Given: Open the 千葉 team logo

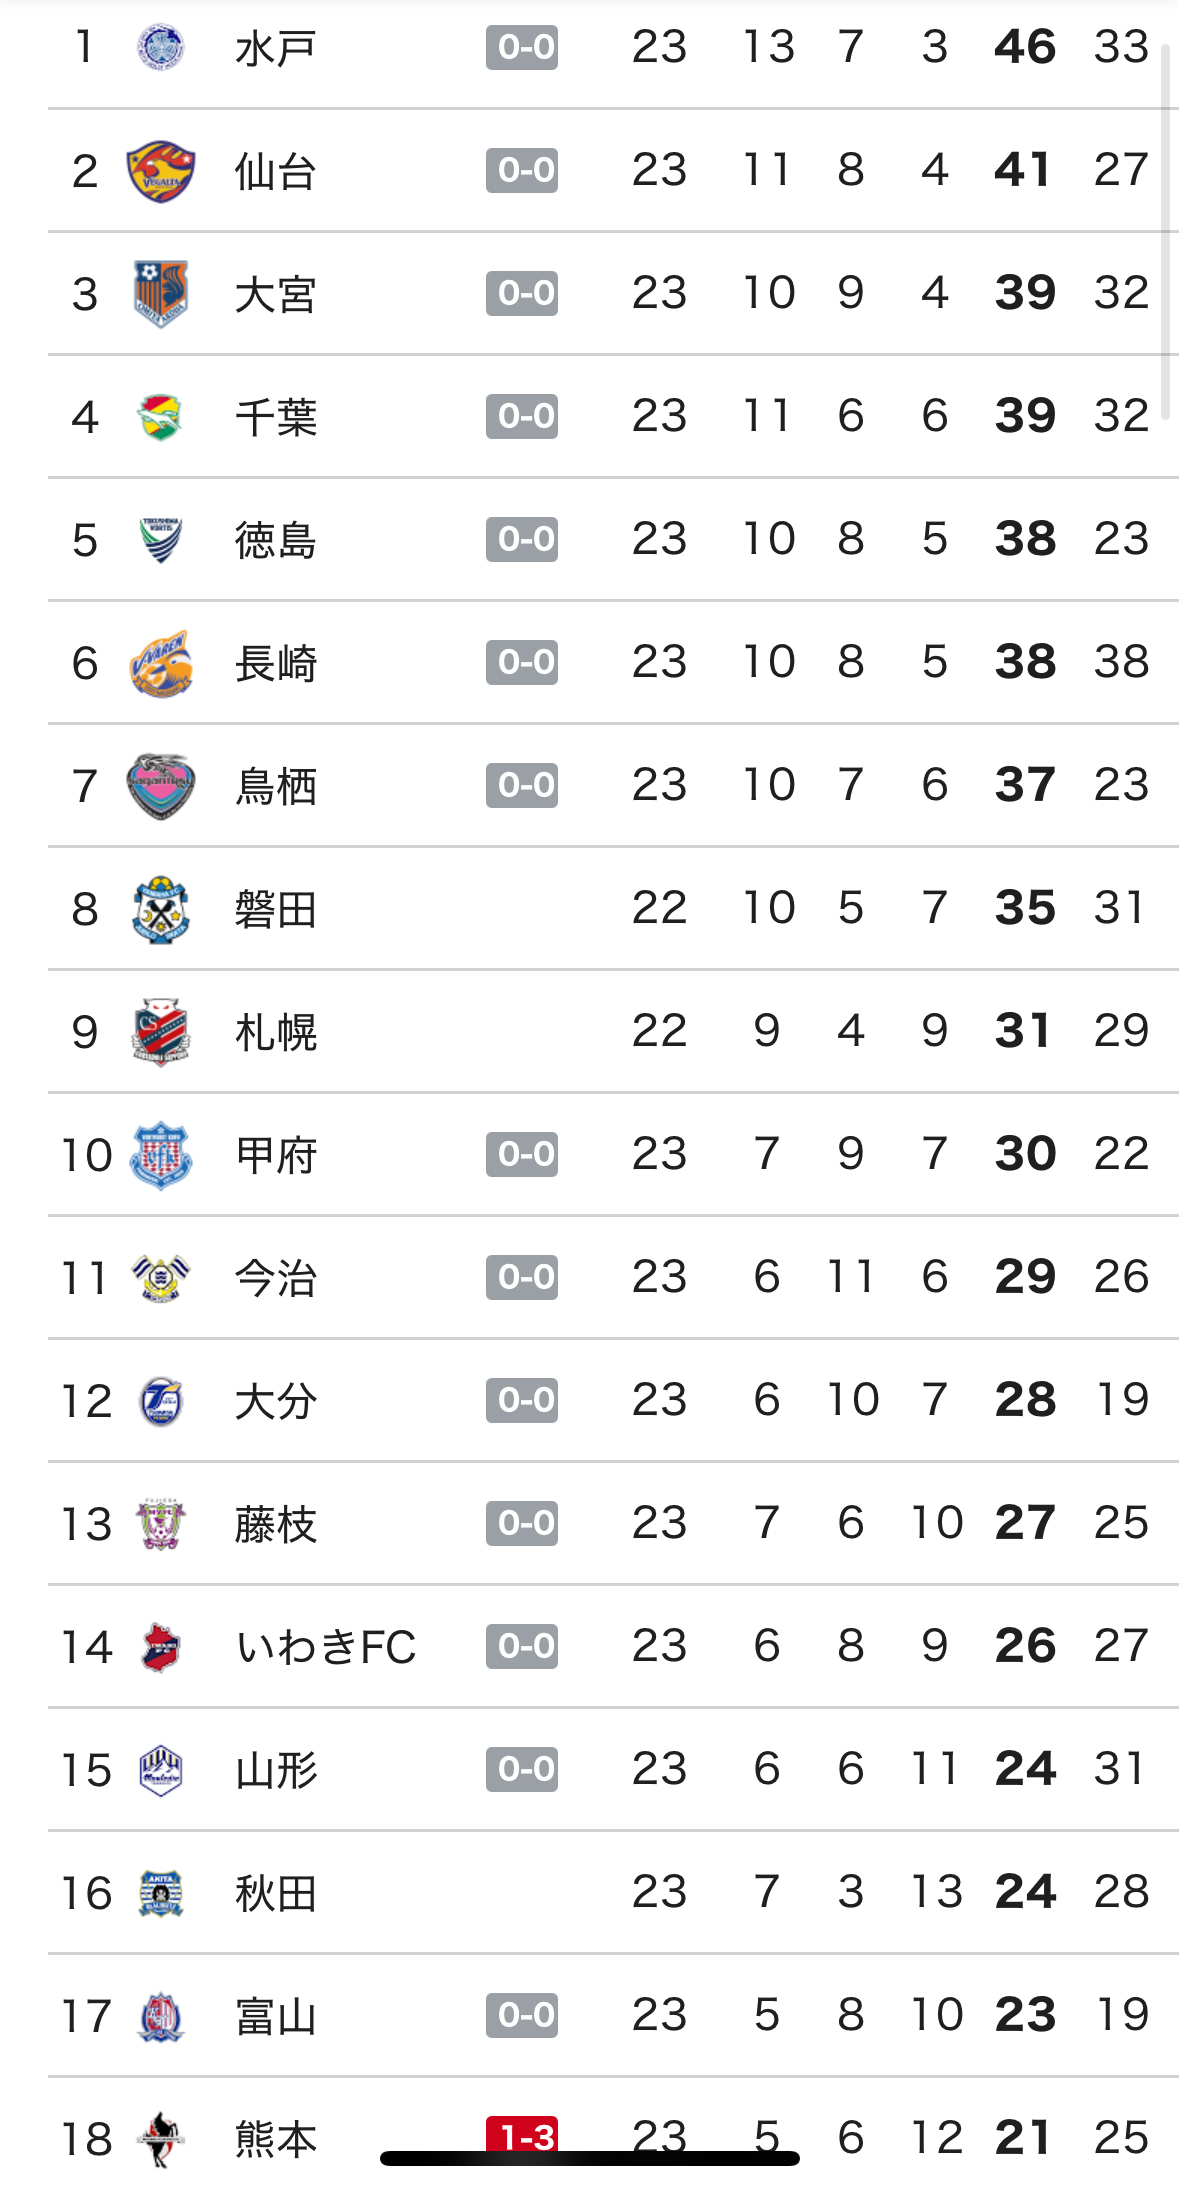Looking at the screenshot, I should point(160,417).
